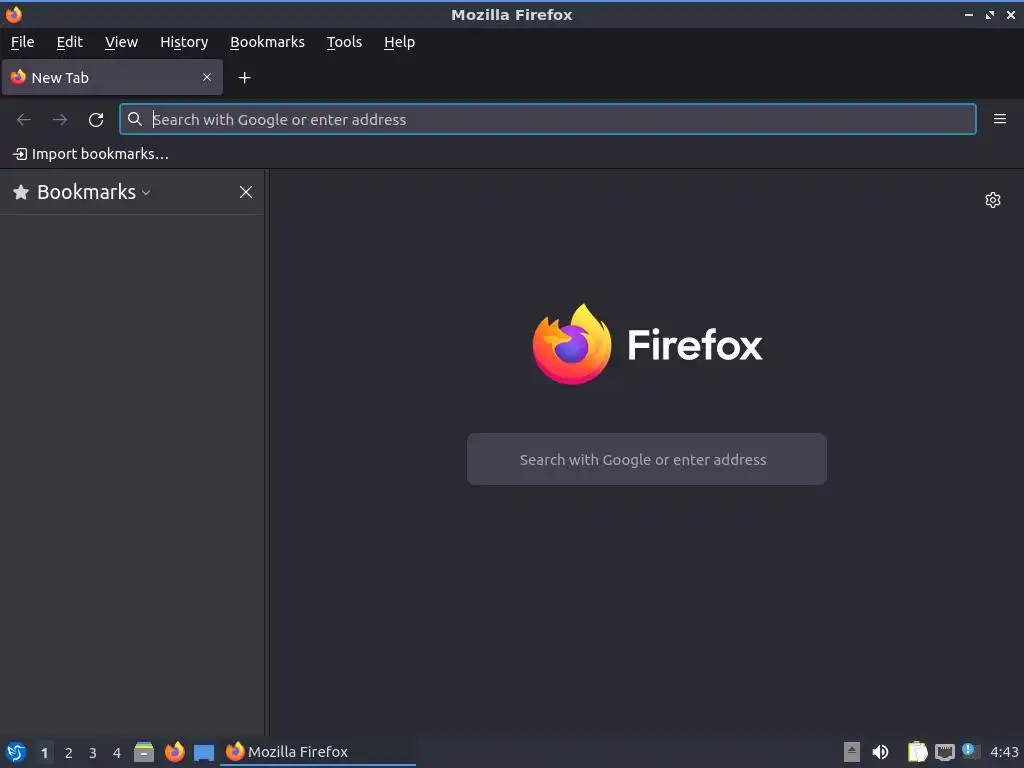1024x768 pixels.
Task: Open the Edit menu
Action: [69, 42]
